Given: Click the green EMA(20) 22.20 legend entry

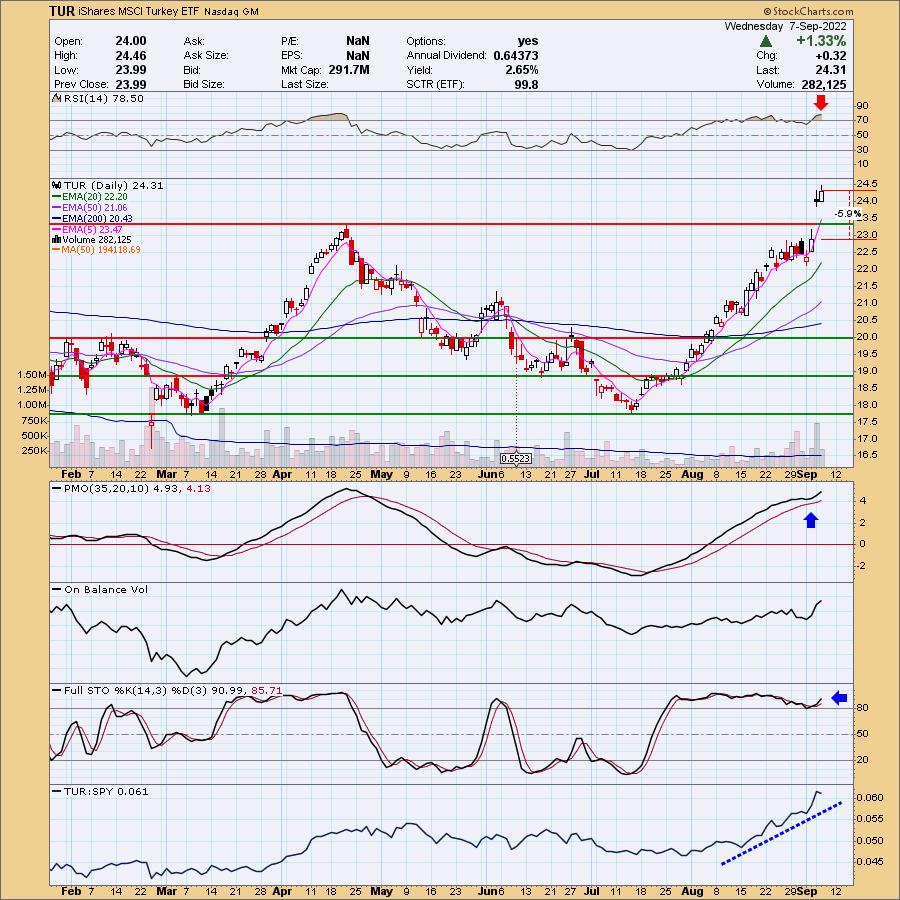Looking at the screenshot, I should [90, 197].
